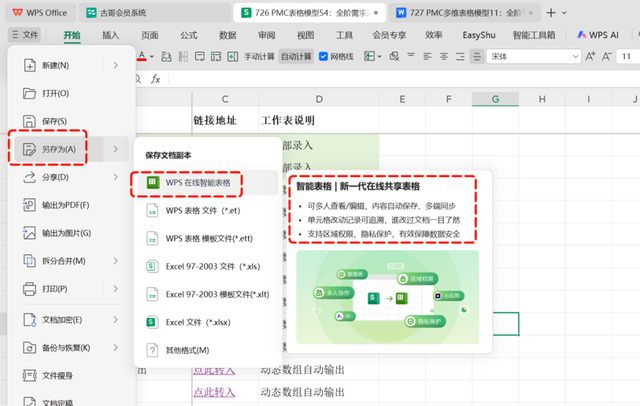Click the highlighted justify alignment icon
The height and width of the screenshot is (406, 640).
pyautogui.click(x=476, y=56)
